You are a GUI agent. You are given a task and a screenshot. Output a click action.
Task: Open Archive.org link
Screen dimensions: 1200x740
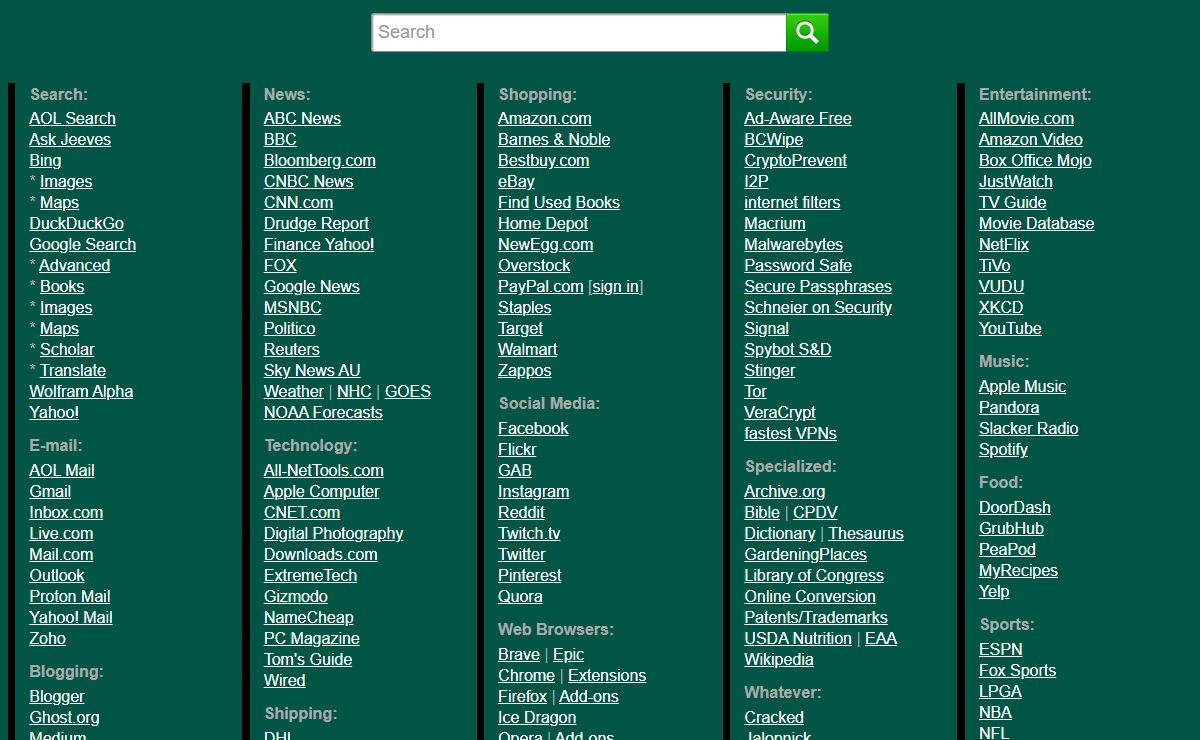[x=785, y=491]
